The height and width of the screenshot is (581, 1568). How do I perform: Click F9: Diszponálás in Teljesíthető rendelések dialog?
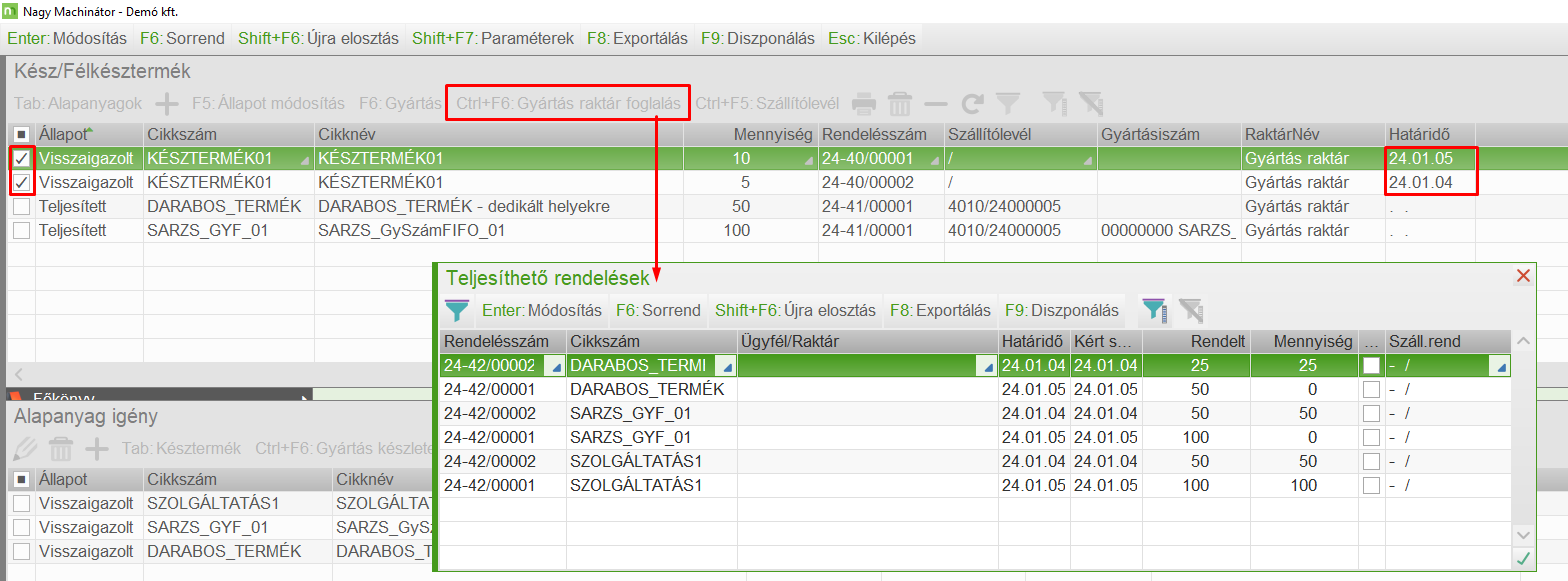point(1061,310)
